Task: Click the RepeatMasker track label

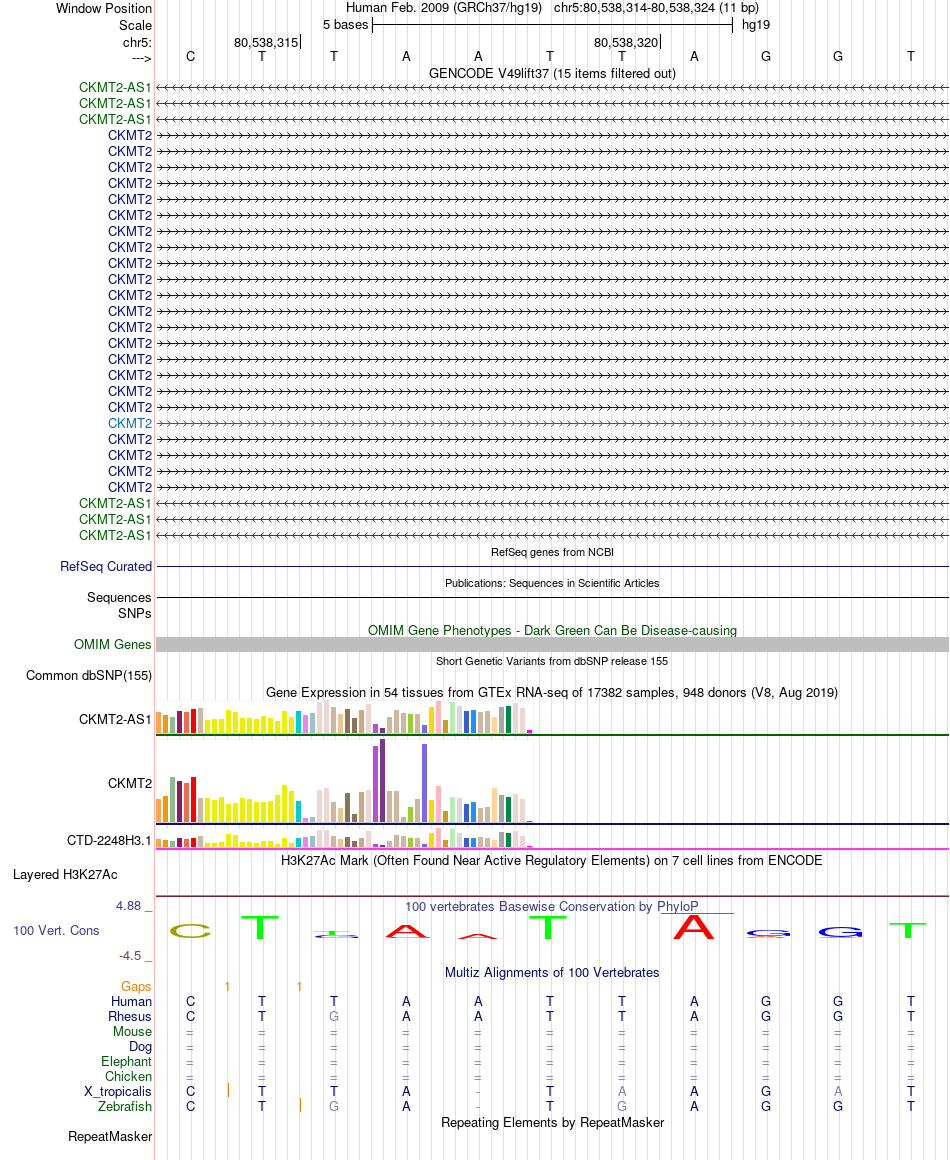Action: click(110, 1136)
